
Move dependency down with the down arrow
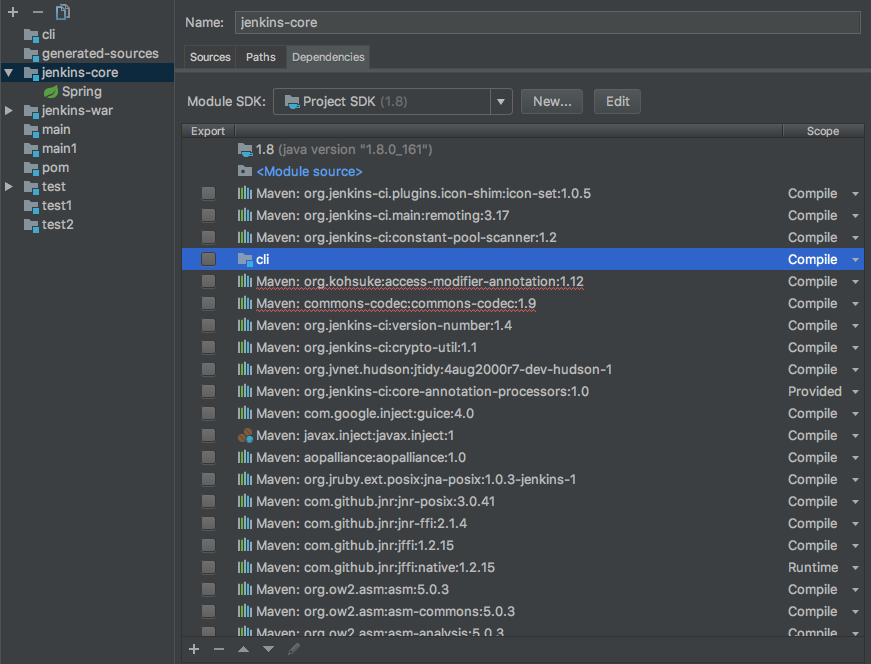point(268,649)
